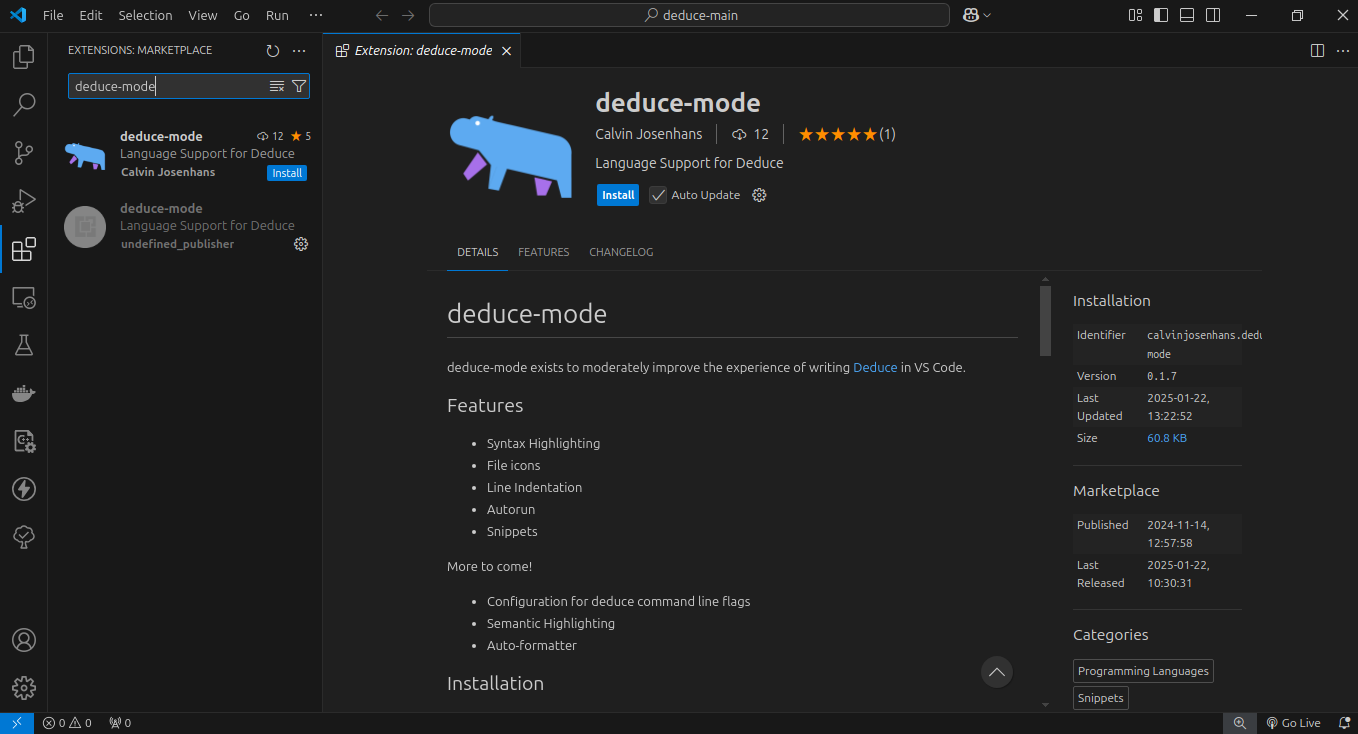Go back in navigation history
1358x734 pixels.
point(382,15)
